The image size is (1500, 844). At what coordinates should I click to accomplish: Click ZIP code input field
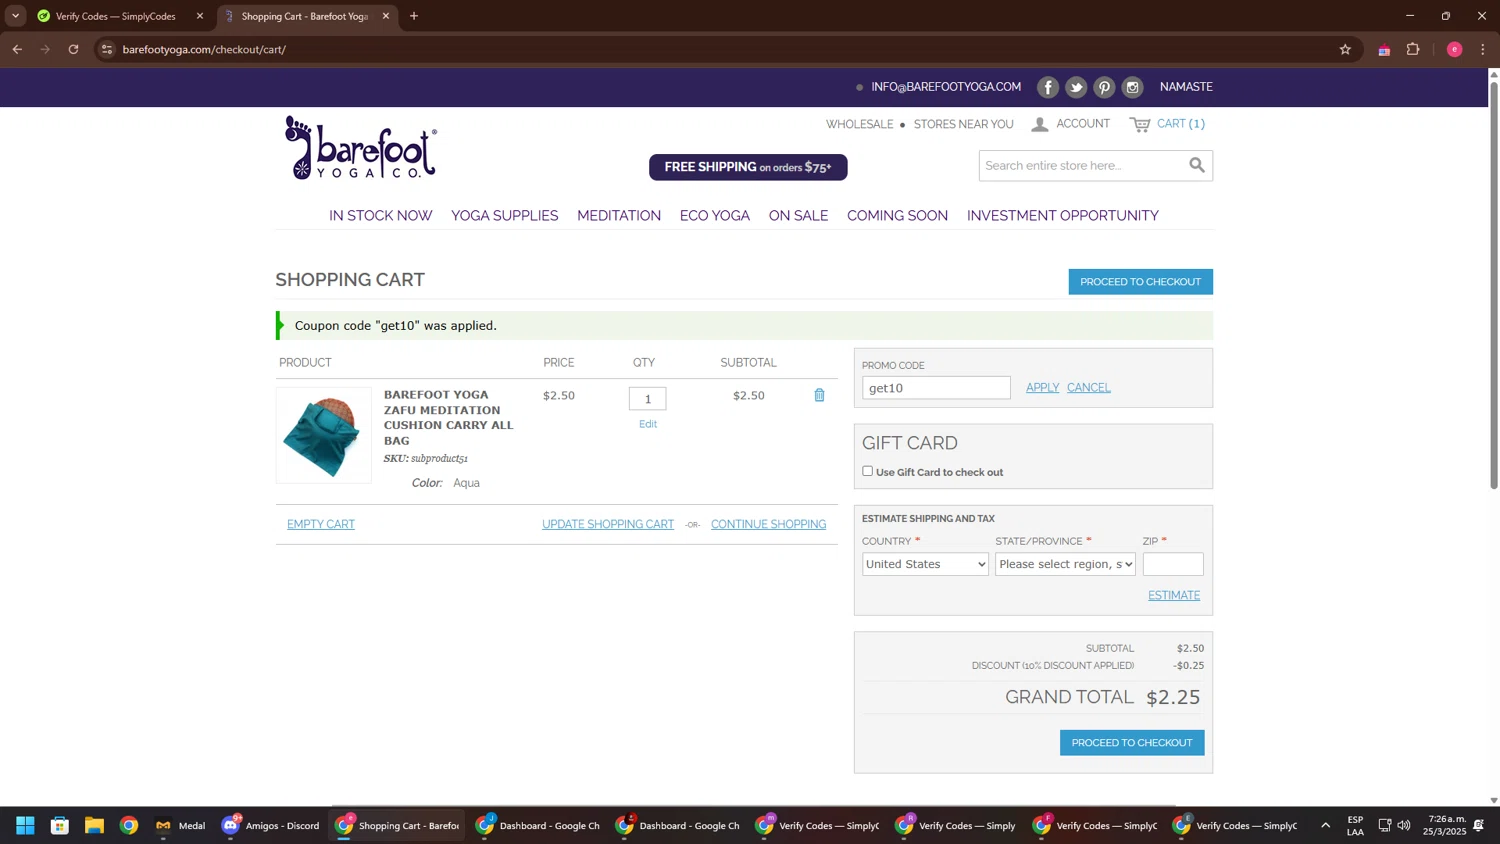pos(1173,564)
